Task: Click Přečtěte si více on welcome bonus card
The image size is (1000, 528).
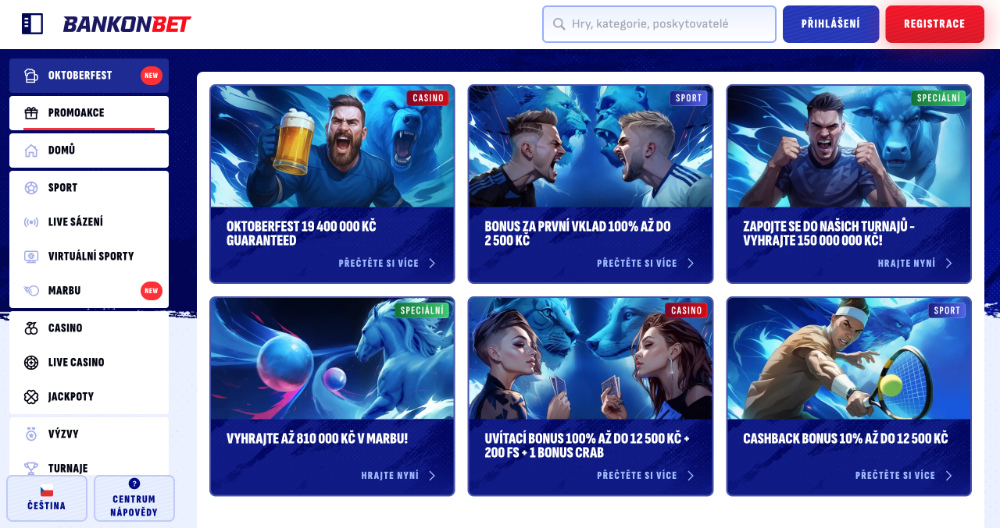Action: click(636, 476)
